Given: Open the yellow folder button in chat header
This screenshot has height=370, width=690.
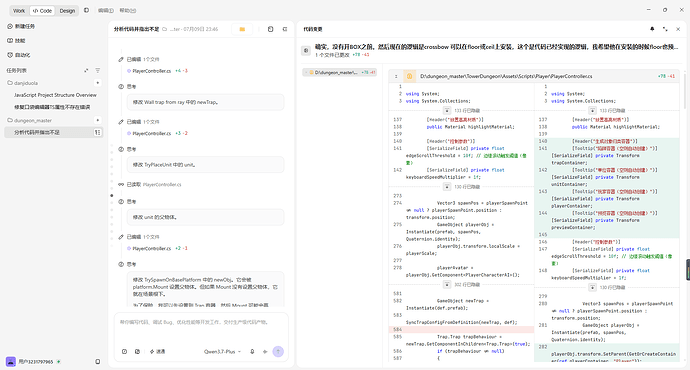Looking at the screenshot, I should pyautogui.click(x=242, y=29).
